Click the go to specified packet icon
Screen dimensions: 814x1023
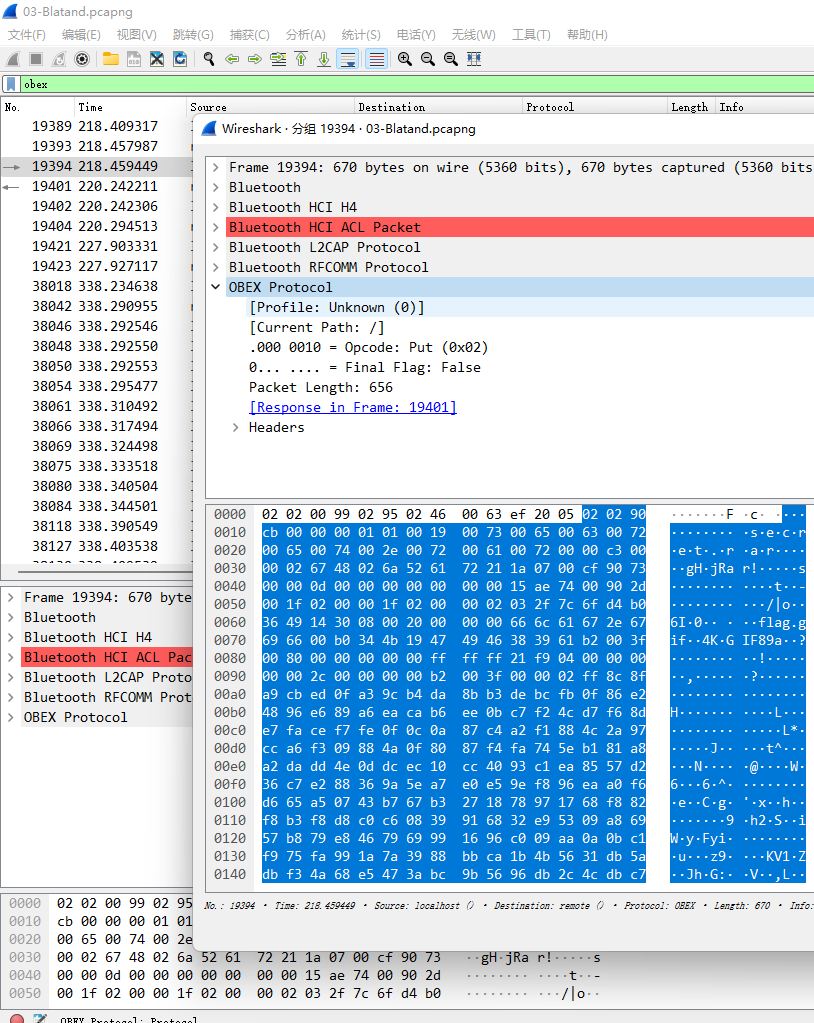pyautogui.click(x=279, y=59)
